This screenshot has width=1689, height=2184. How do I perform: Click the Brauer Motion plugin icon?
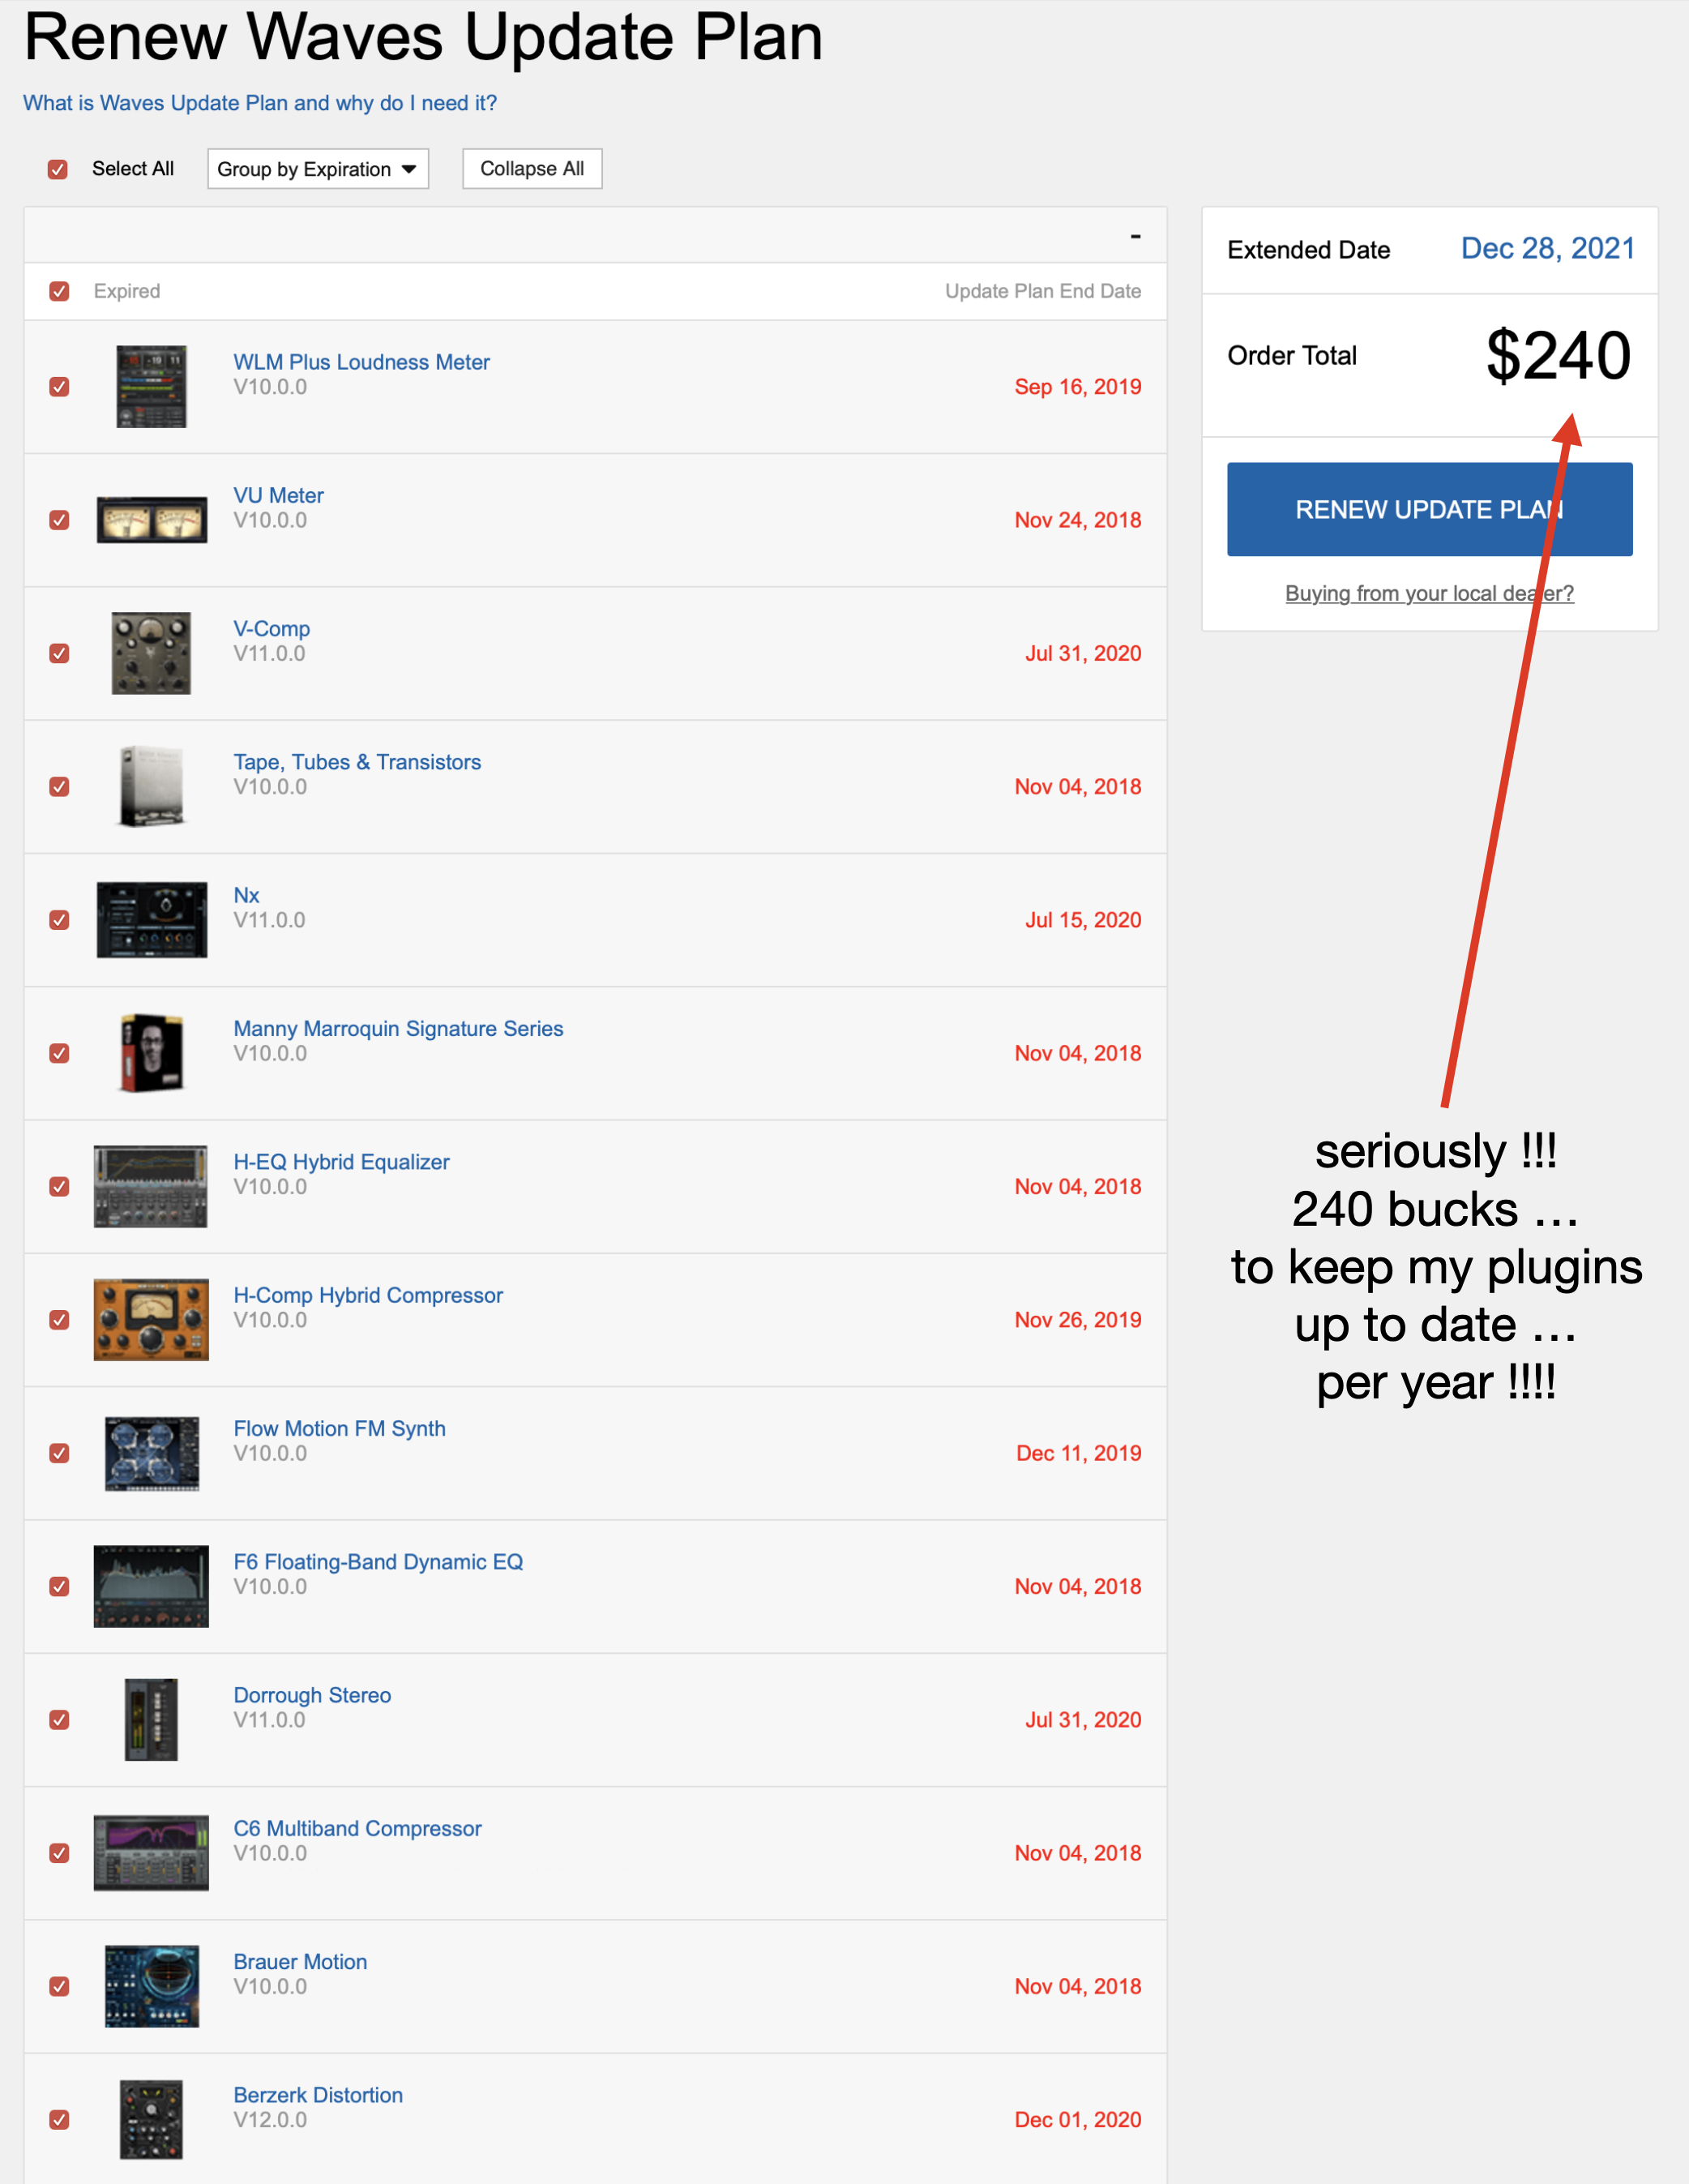(x=151, y=1986)
